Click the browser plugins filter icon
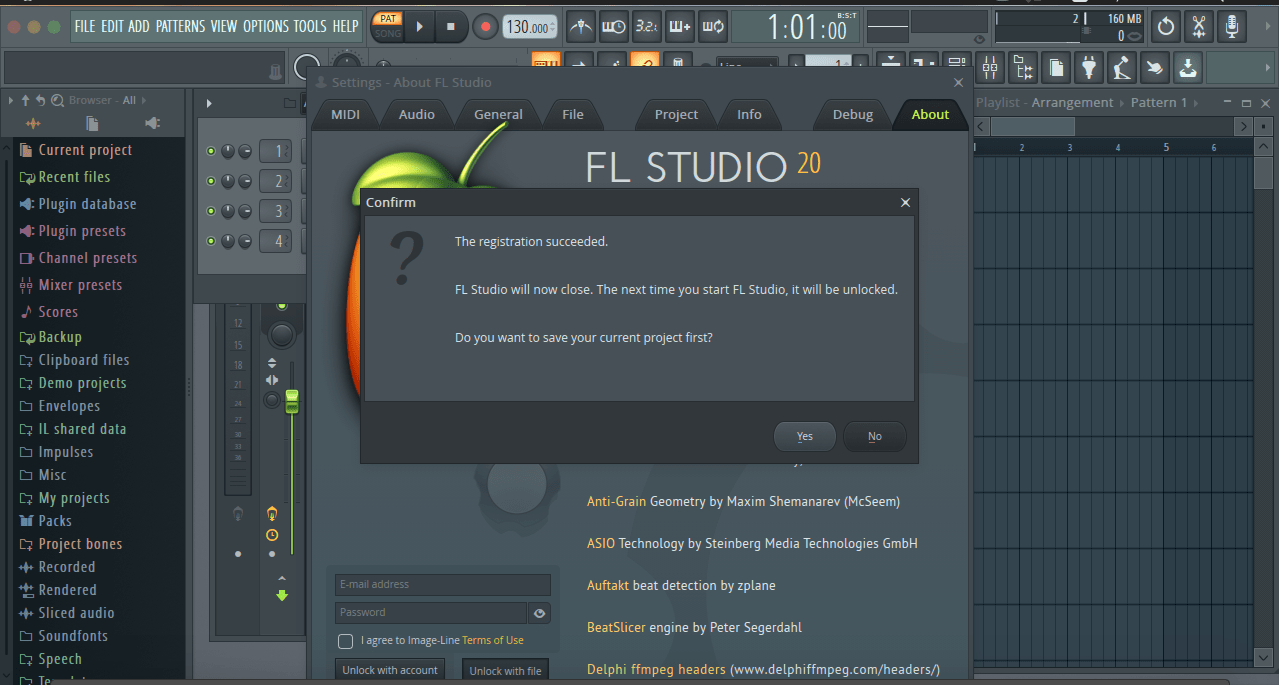The width and height of the screenshot is (1279, 685). click(x=152, y=123)
